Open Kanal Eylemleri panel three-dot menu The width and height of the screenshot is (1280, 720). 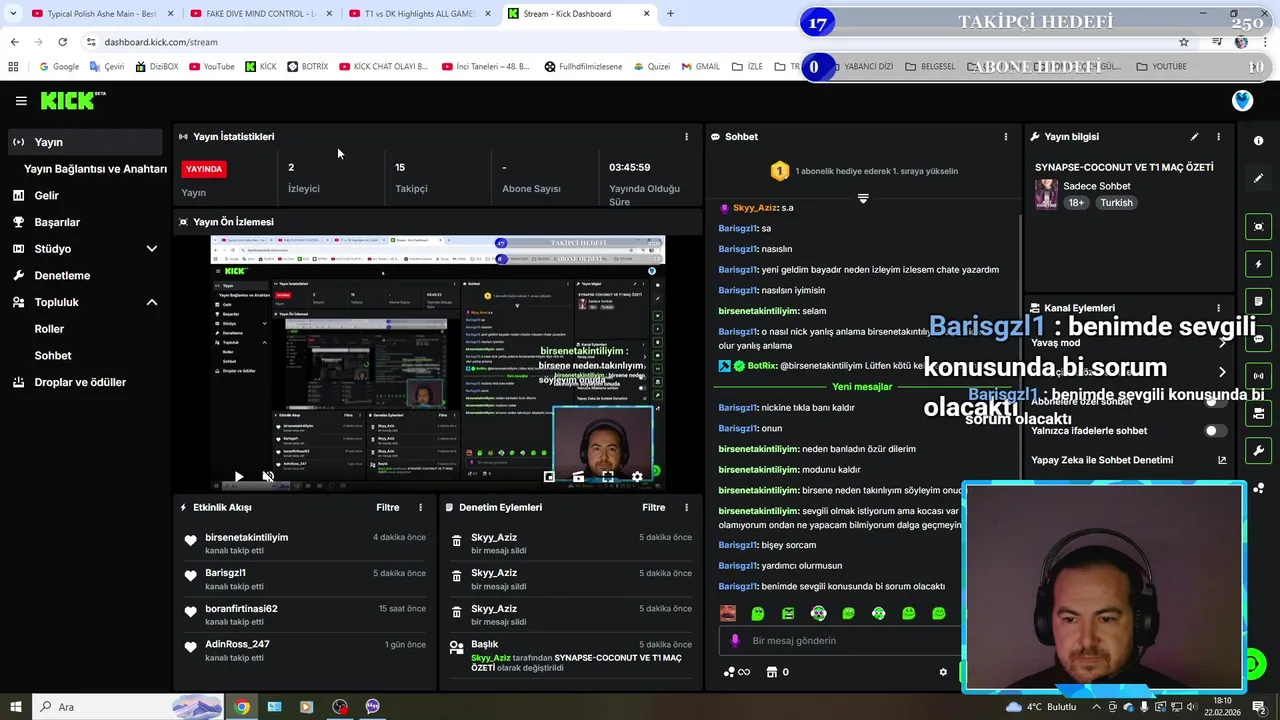point(1218,308)
